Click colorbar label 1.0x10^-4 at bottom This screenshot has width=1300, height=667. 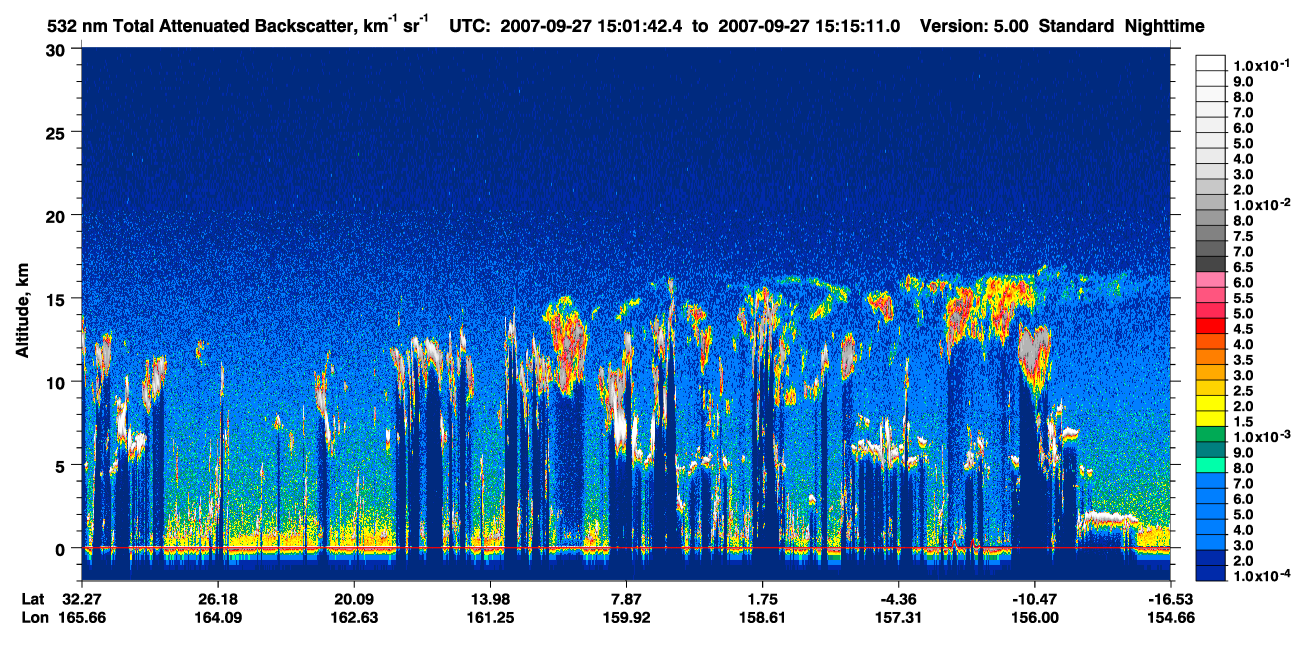point(1260,577)
